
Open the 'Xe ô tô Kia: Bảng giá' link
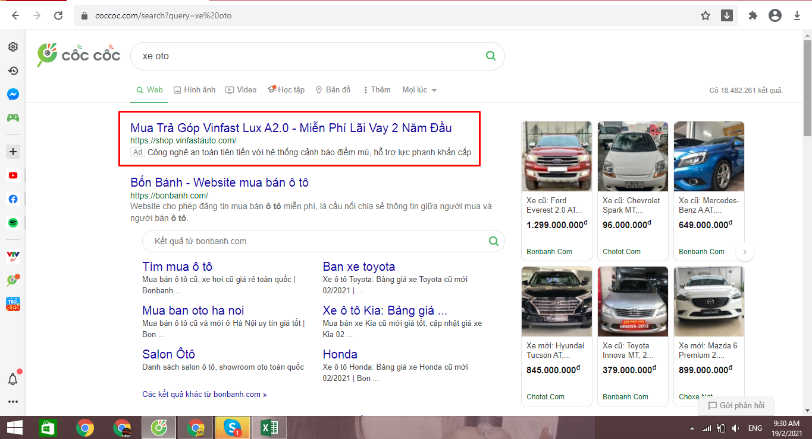[384, 311]
